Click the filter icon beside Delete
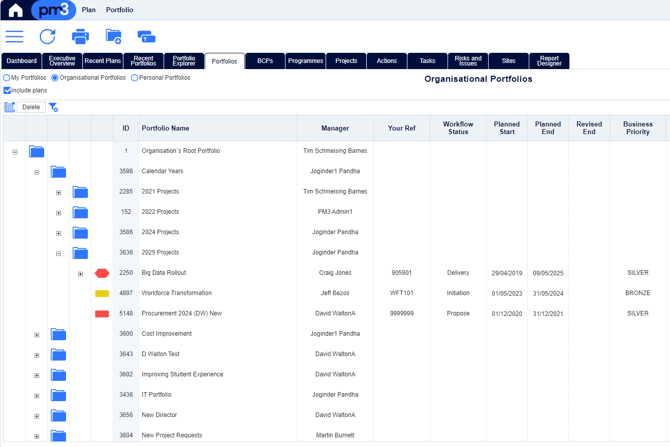 (x=53, y=107)
